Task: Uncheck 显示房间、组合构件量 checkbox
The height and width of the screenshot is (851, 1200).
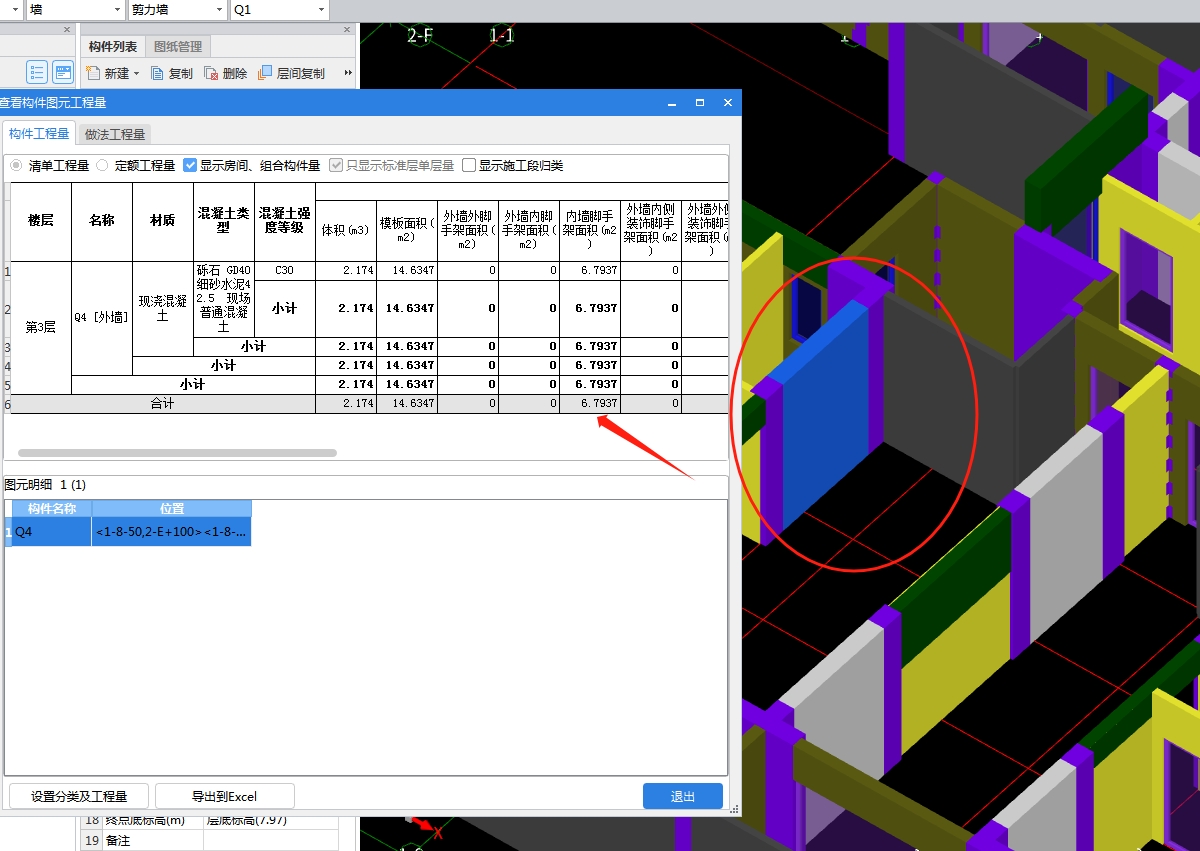Action: pos(190,165)
